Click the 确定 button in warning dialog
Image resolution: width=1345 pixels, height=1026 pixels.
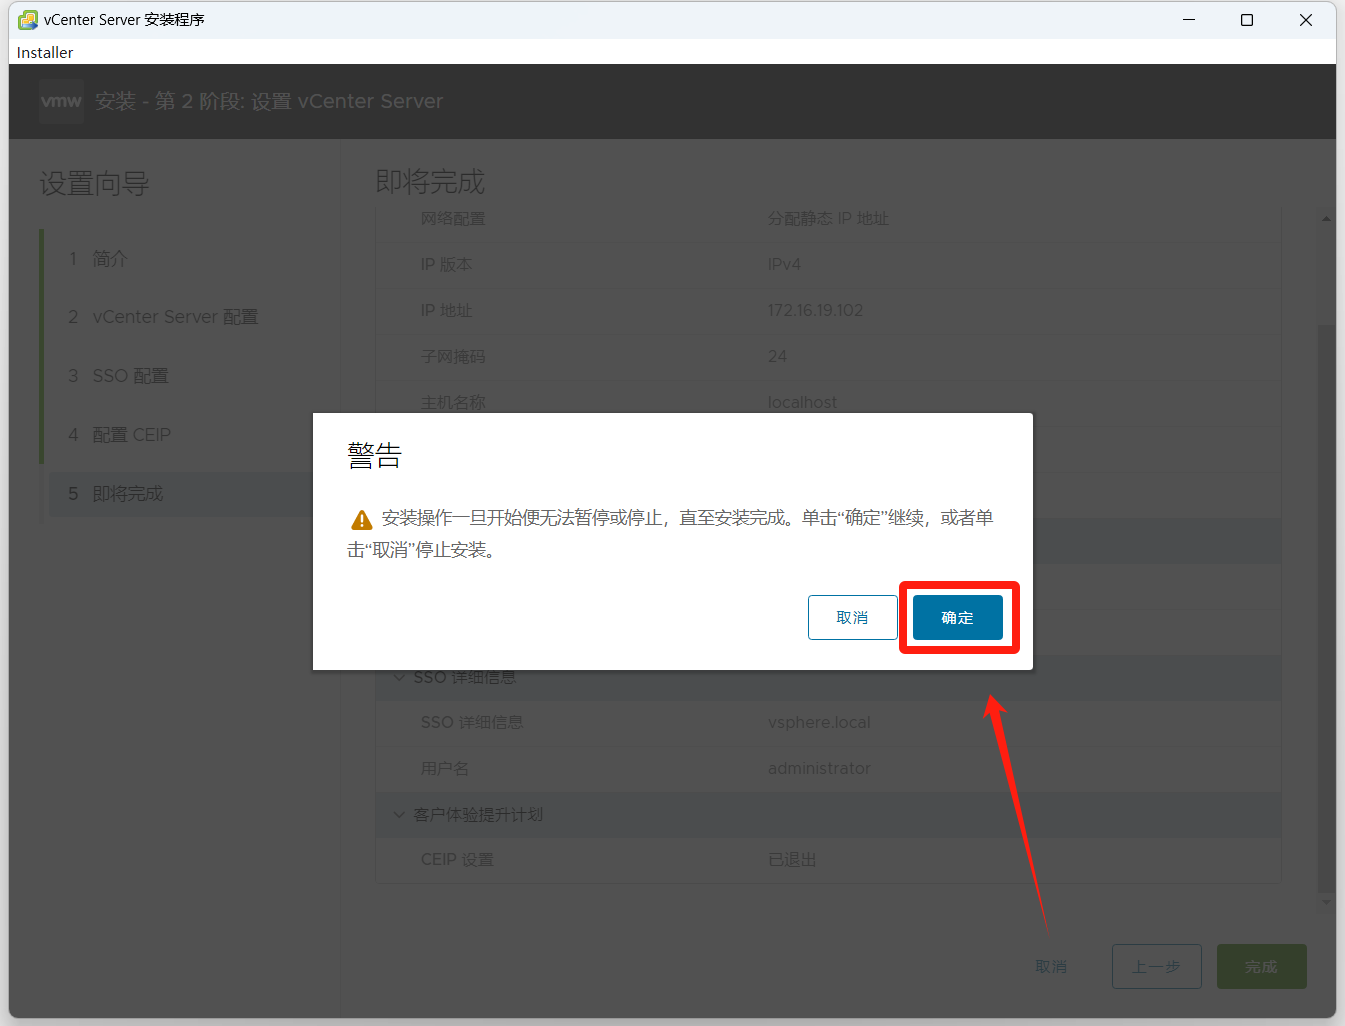pyautogui.click(x=957, y=618)
